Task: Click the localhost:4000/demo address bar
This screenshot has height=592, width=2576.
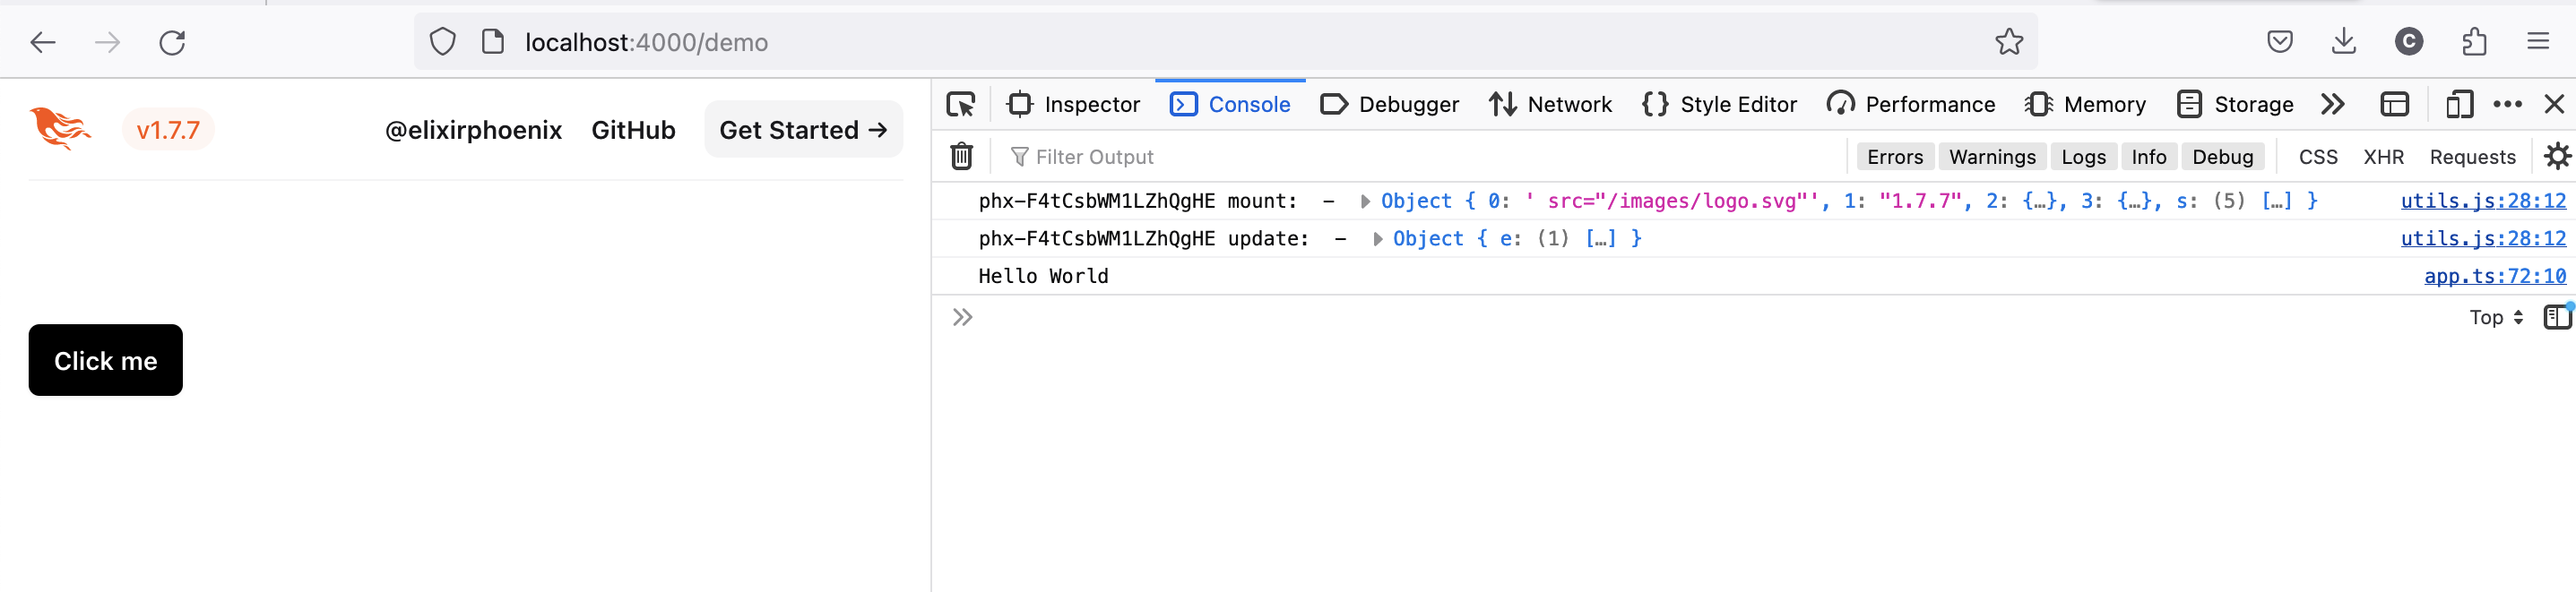Action: pos(1225,42)
